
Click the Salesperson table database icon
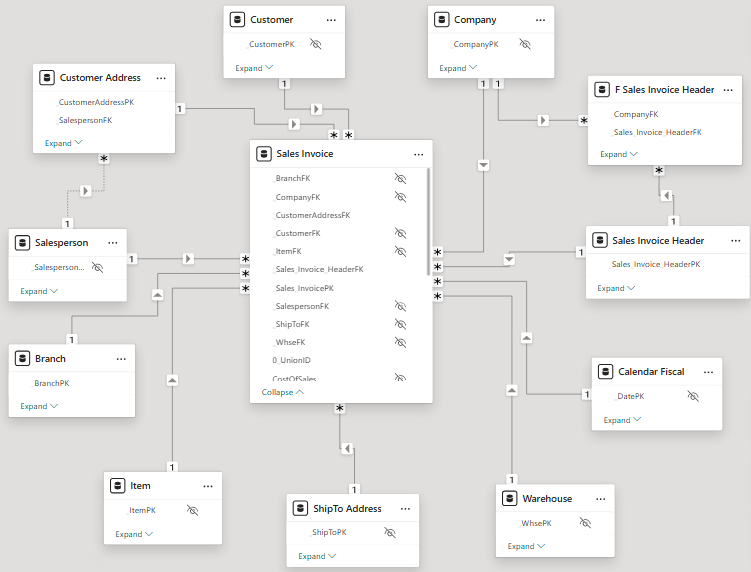(x=23, y=242)
